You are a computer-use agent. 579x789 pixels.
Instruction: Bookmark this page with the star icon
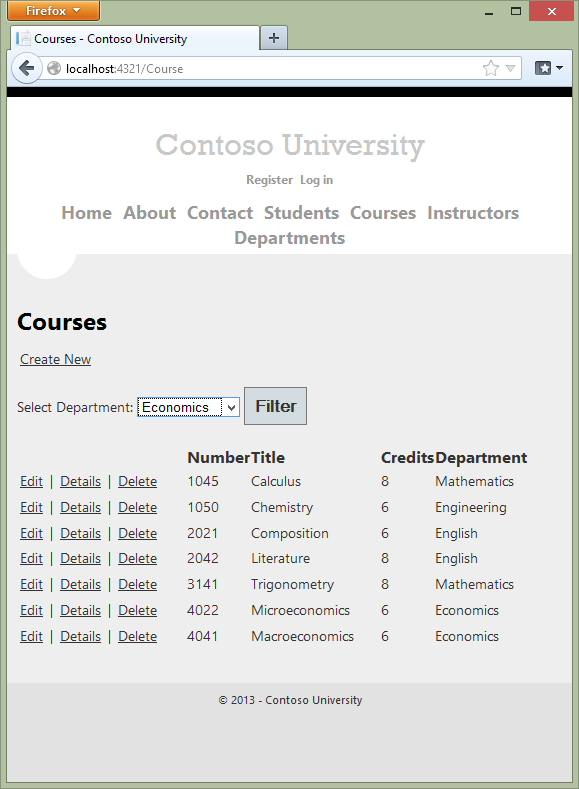point(490,68)
